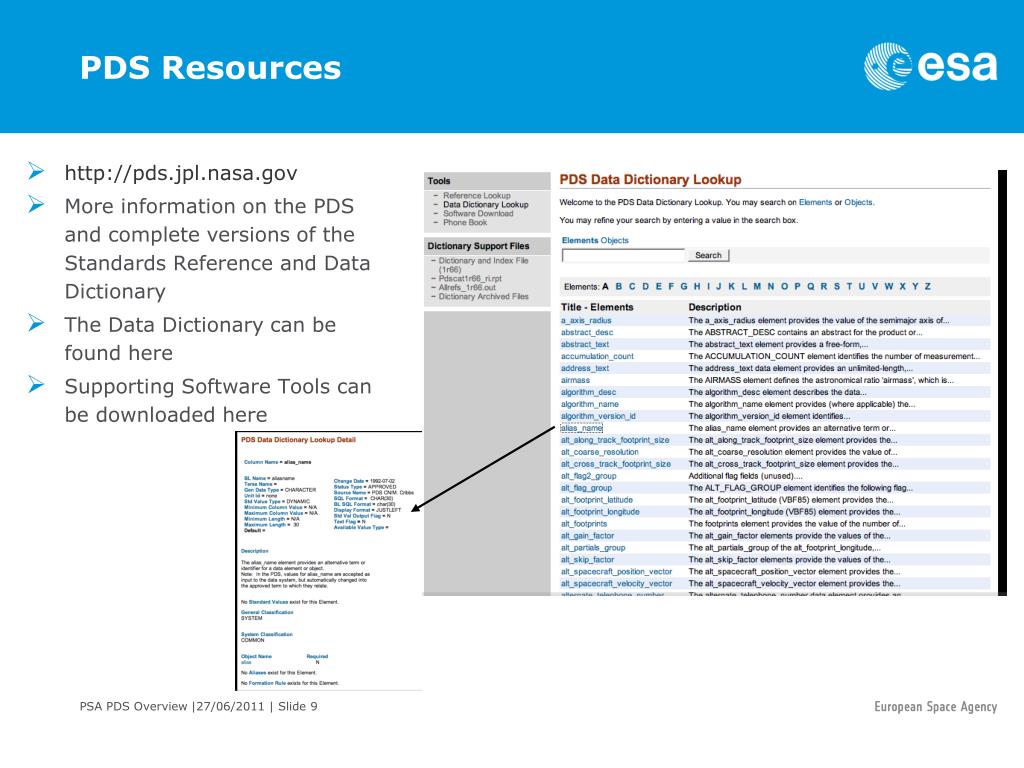
Task: Open alt_spacecraft_velocity_vector element
Action: pos(616,584)
